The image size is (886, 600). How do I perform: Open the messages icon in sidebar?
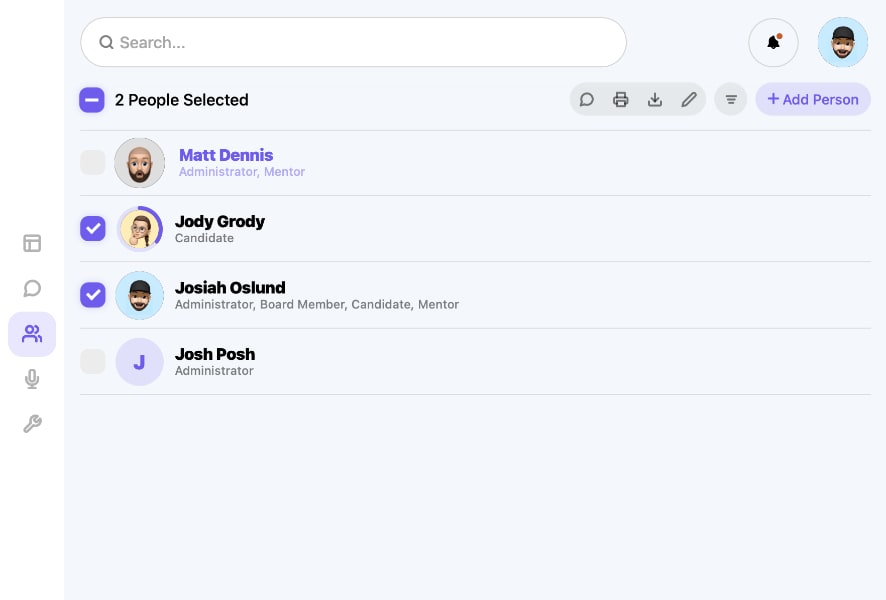[x=32, y=288]
